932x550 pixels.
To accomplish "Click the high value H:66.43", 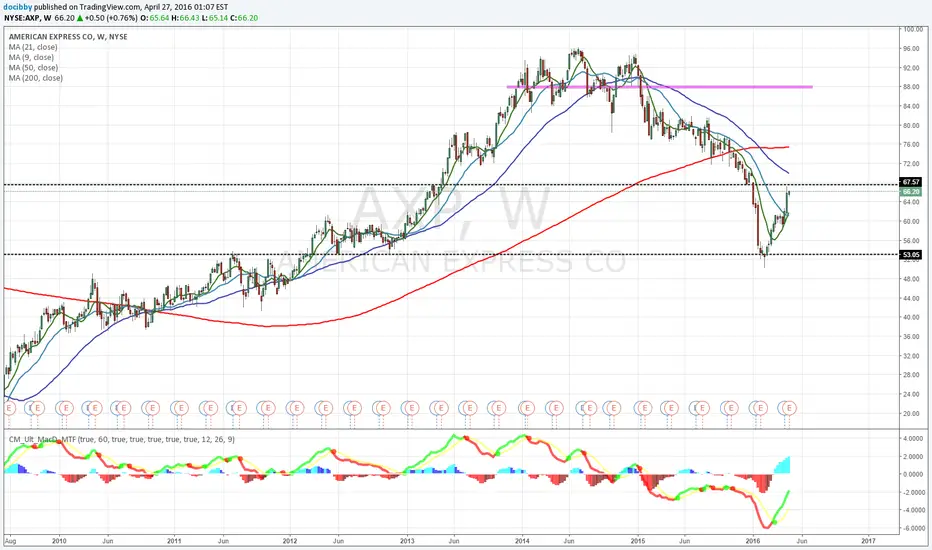I will pyautogui.click(x=184, y=18).
